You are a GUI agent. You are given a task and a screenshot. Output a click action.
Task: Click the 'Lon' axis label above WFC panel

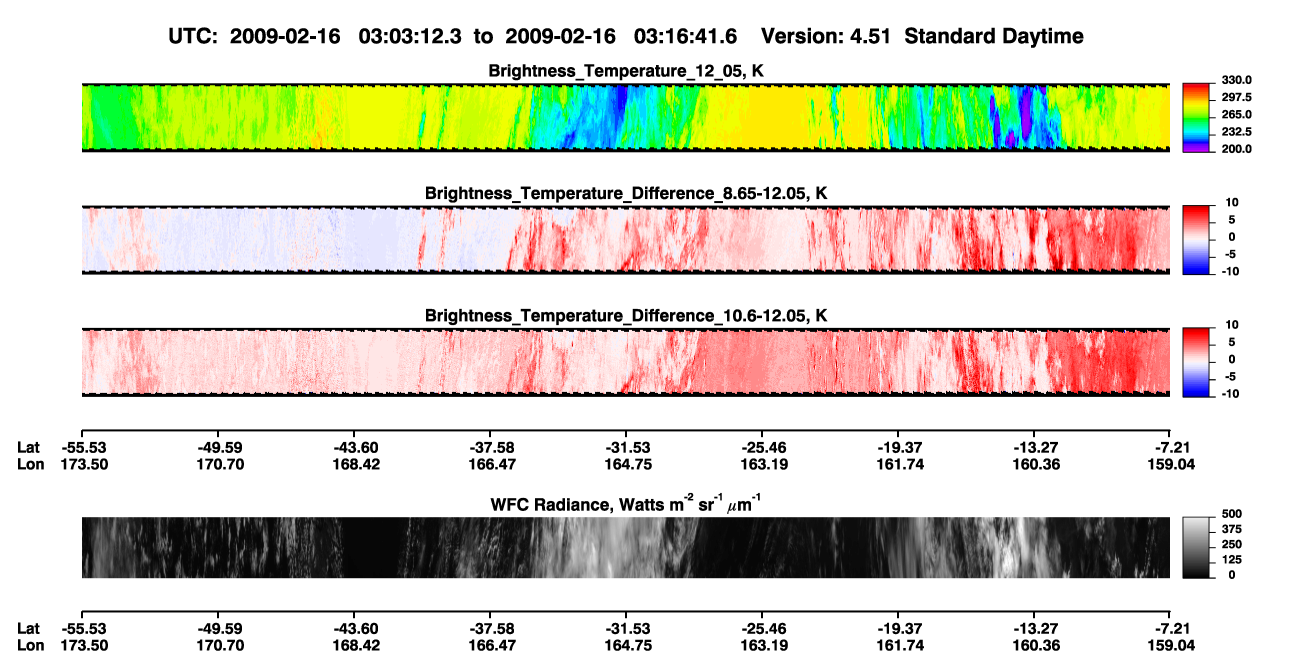coord(30,464)
